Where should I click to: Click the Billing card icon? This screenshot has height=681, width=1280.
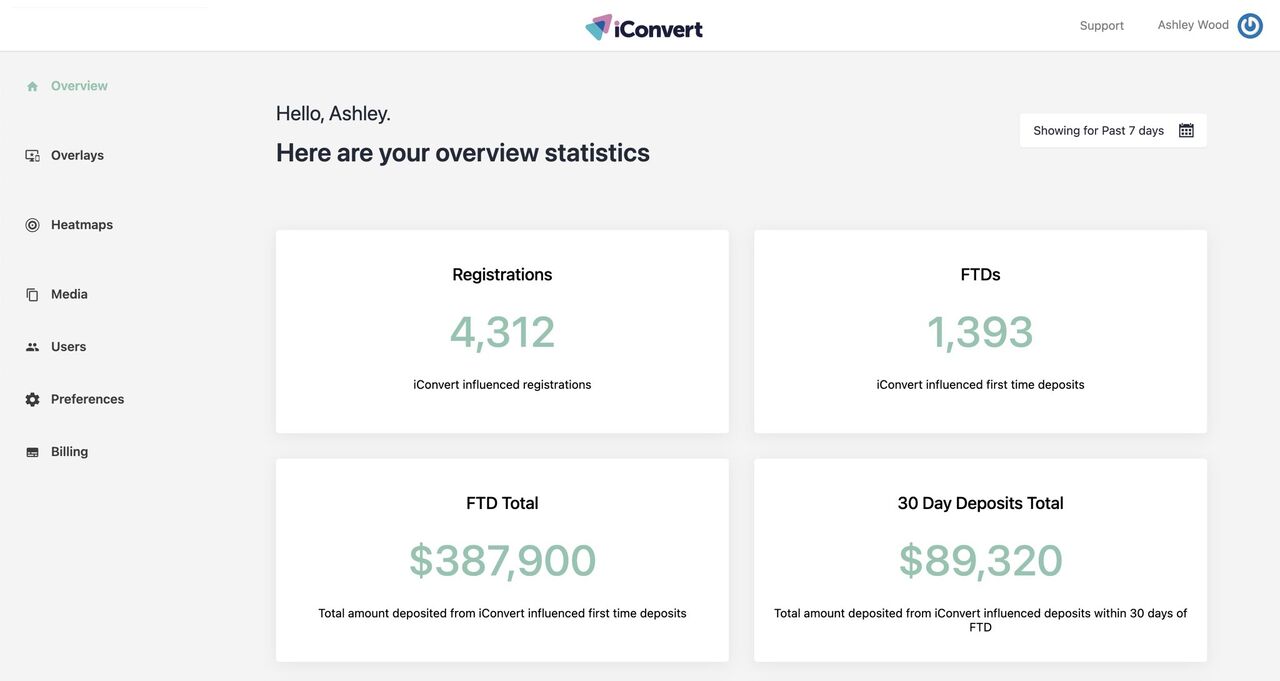point(32,452)
